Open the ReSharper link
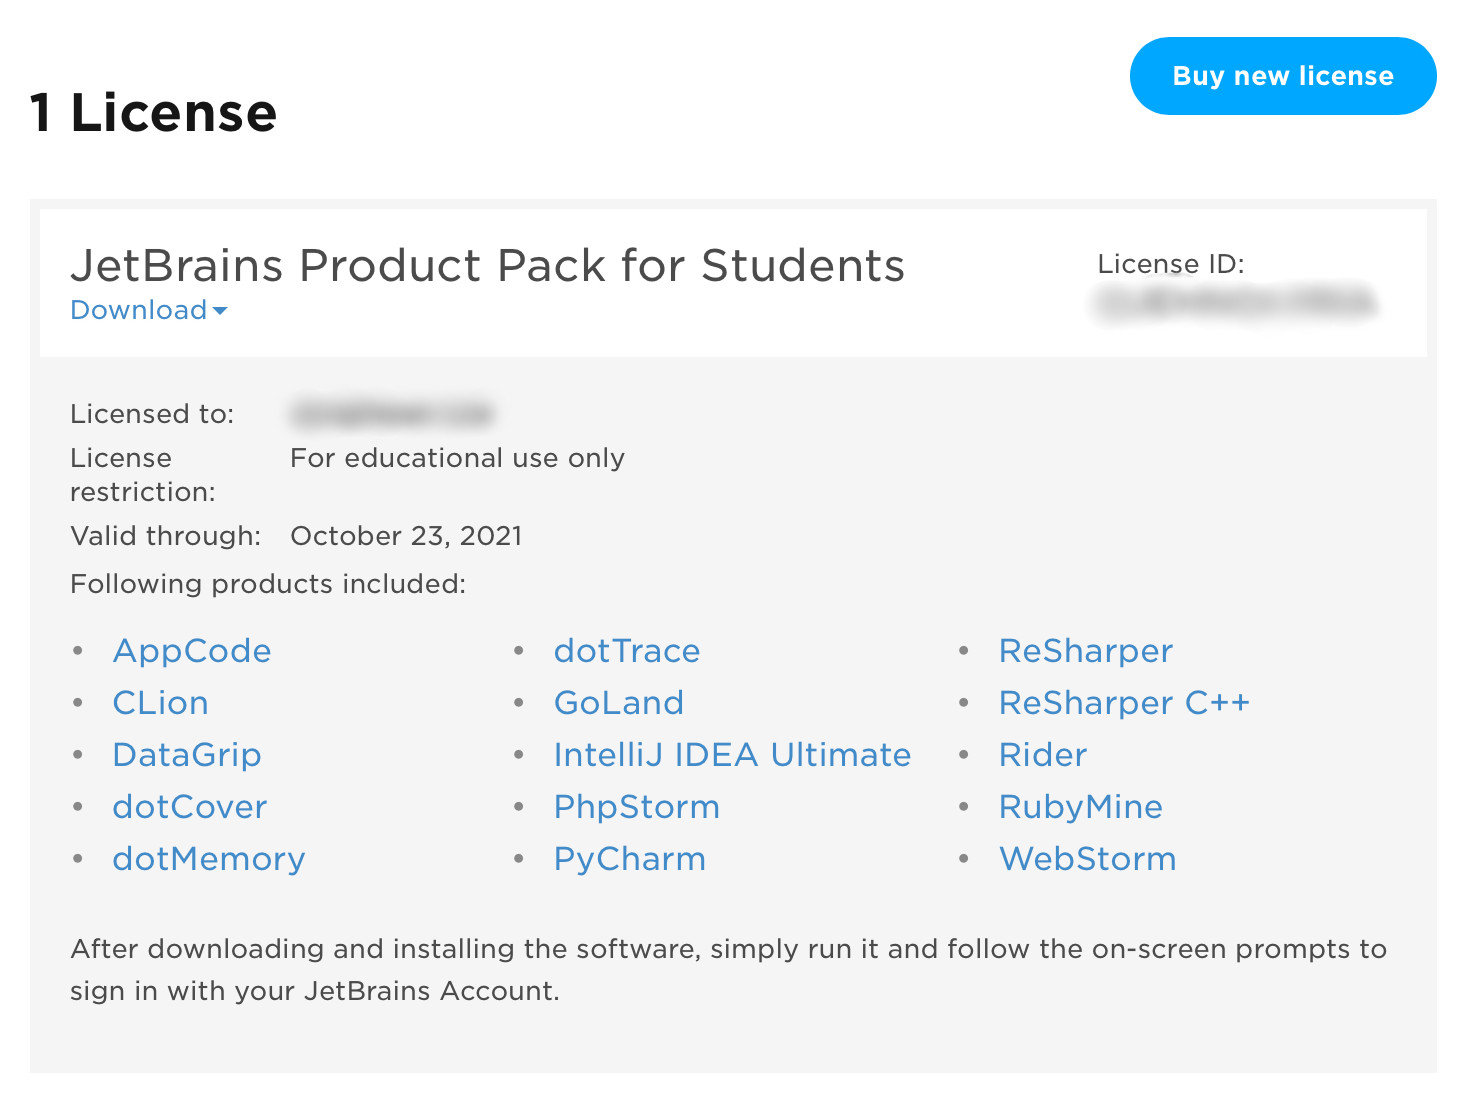The width and height of the screenshot is (1469, 1116). [1086, 650]
